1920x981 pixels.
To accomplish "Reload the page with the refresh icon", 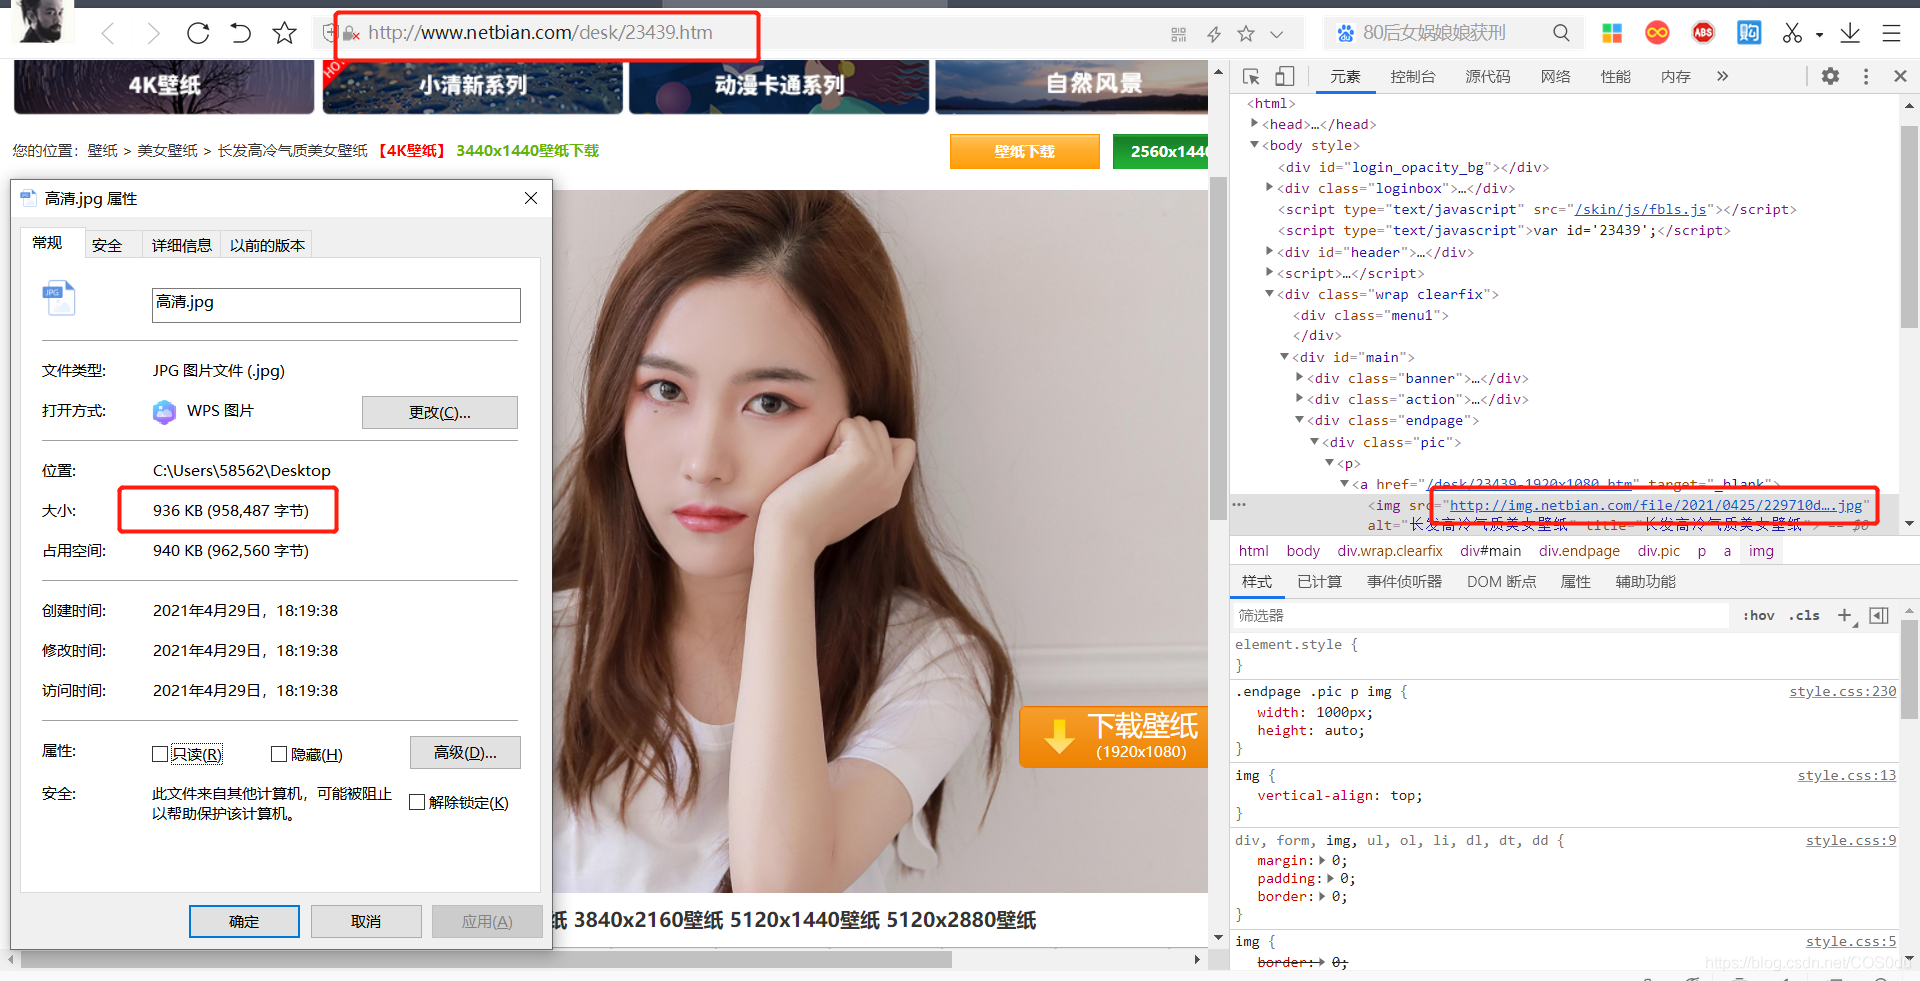I will click(198, 33).
